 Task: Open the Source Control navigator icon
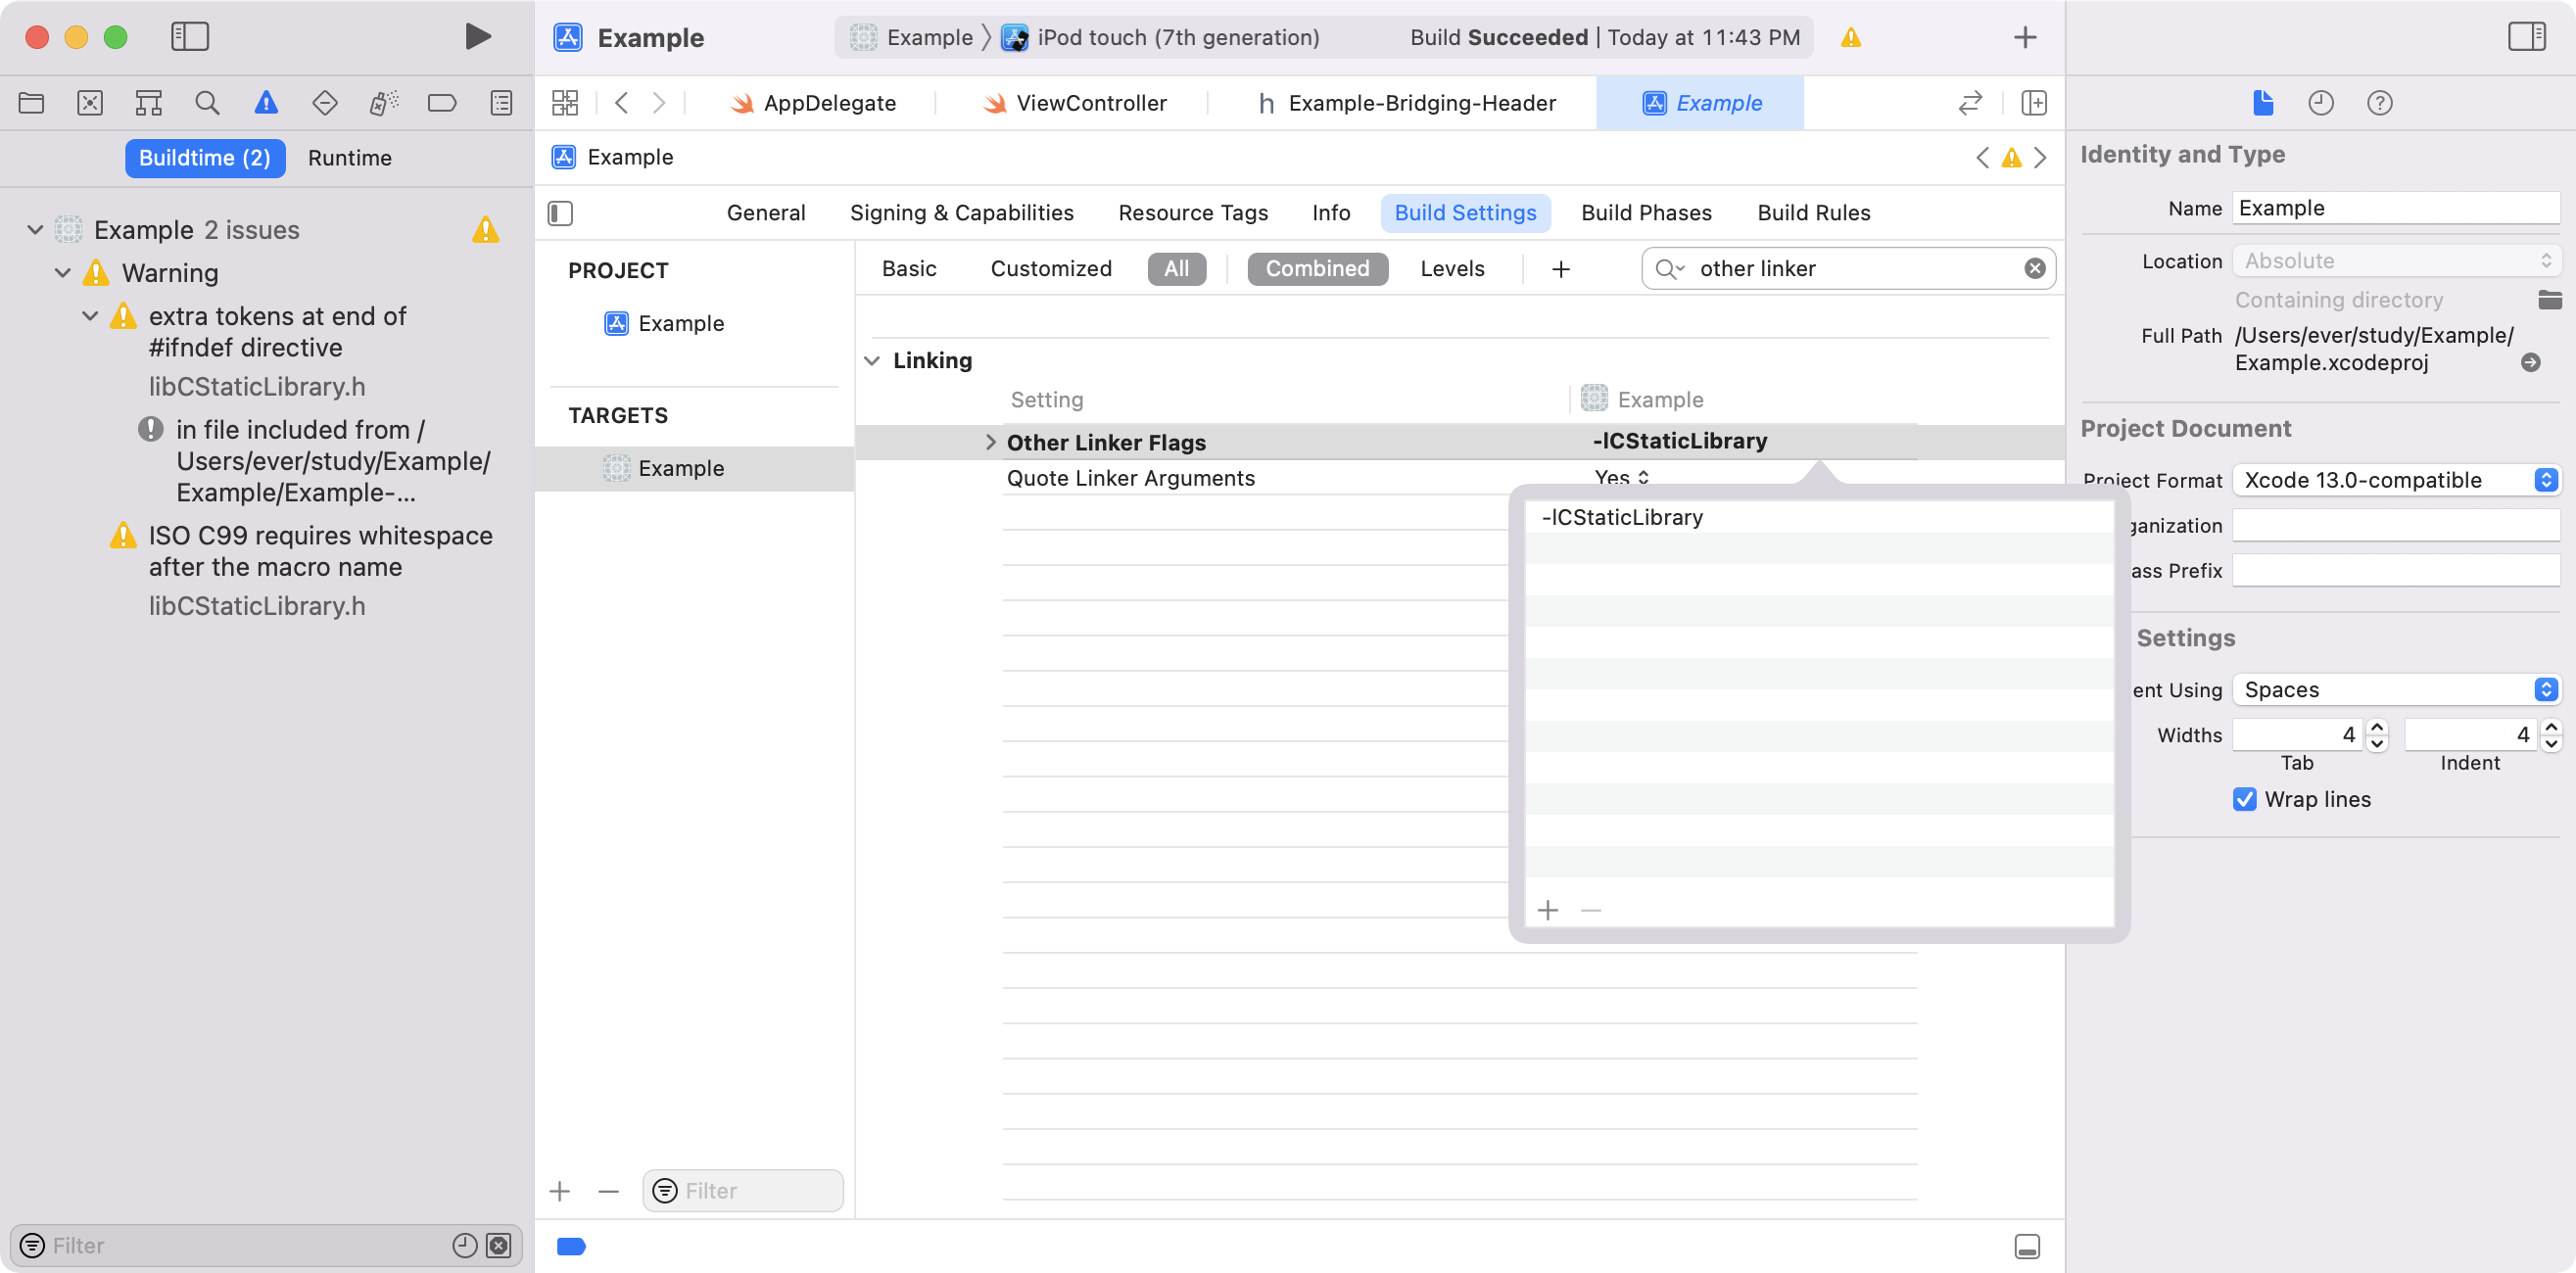tap(90, 103)
